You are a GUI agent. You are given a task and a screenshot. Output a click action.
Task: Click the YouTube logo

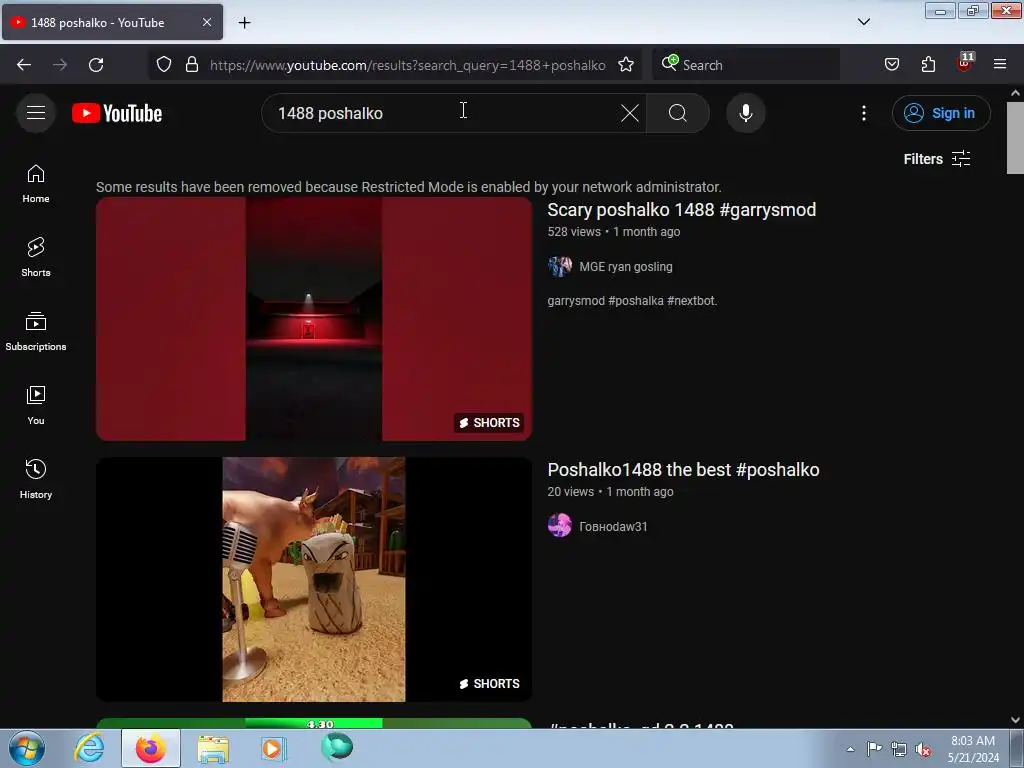pyautogui.click(x=117, y=113)
